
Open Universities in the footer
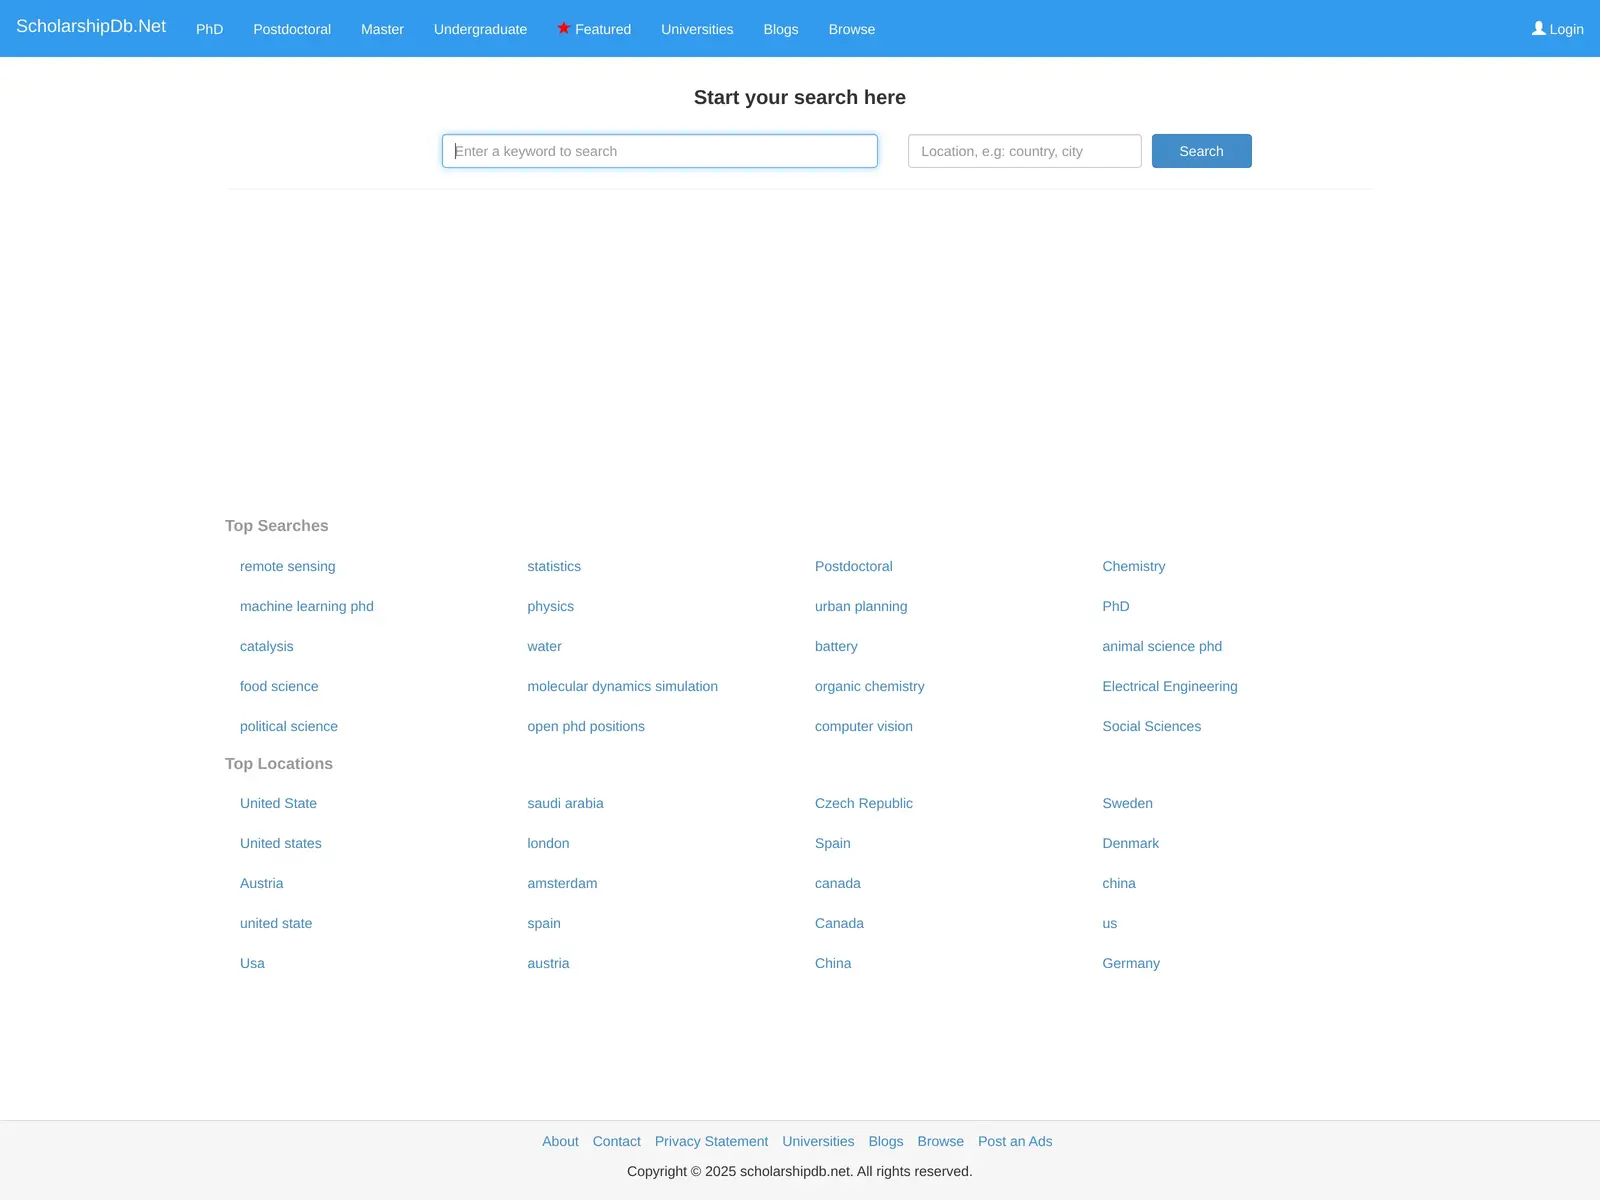pyautogui.click(x=818, y=1141)
